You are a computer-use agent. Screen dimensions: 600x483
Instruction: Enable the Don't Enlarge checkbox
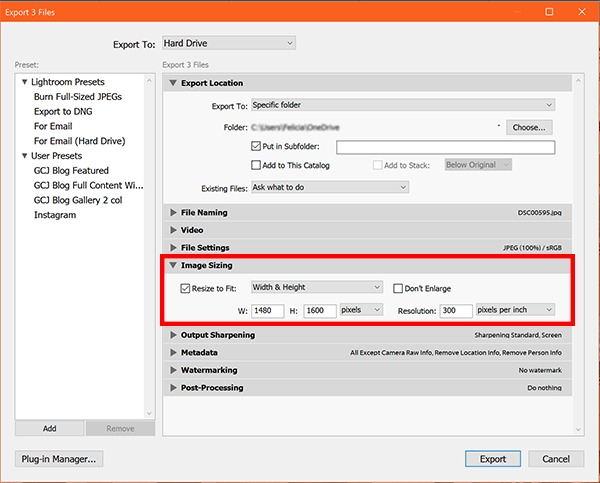(398, 288)
